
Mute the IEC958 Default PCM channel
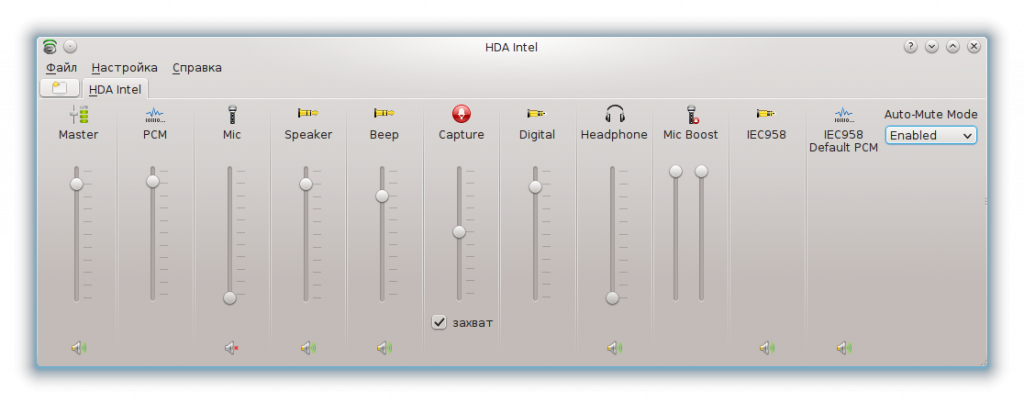pos(844,348)
